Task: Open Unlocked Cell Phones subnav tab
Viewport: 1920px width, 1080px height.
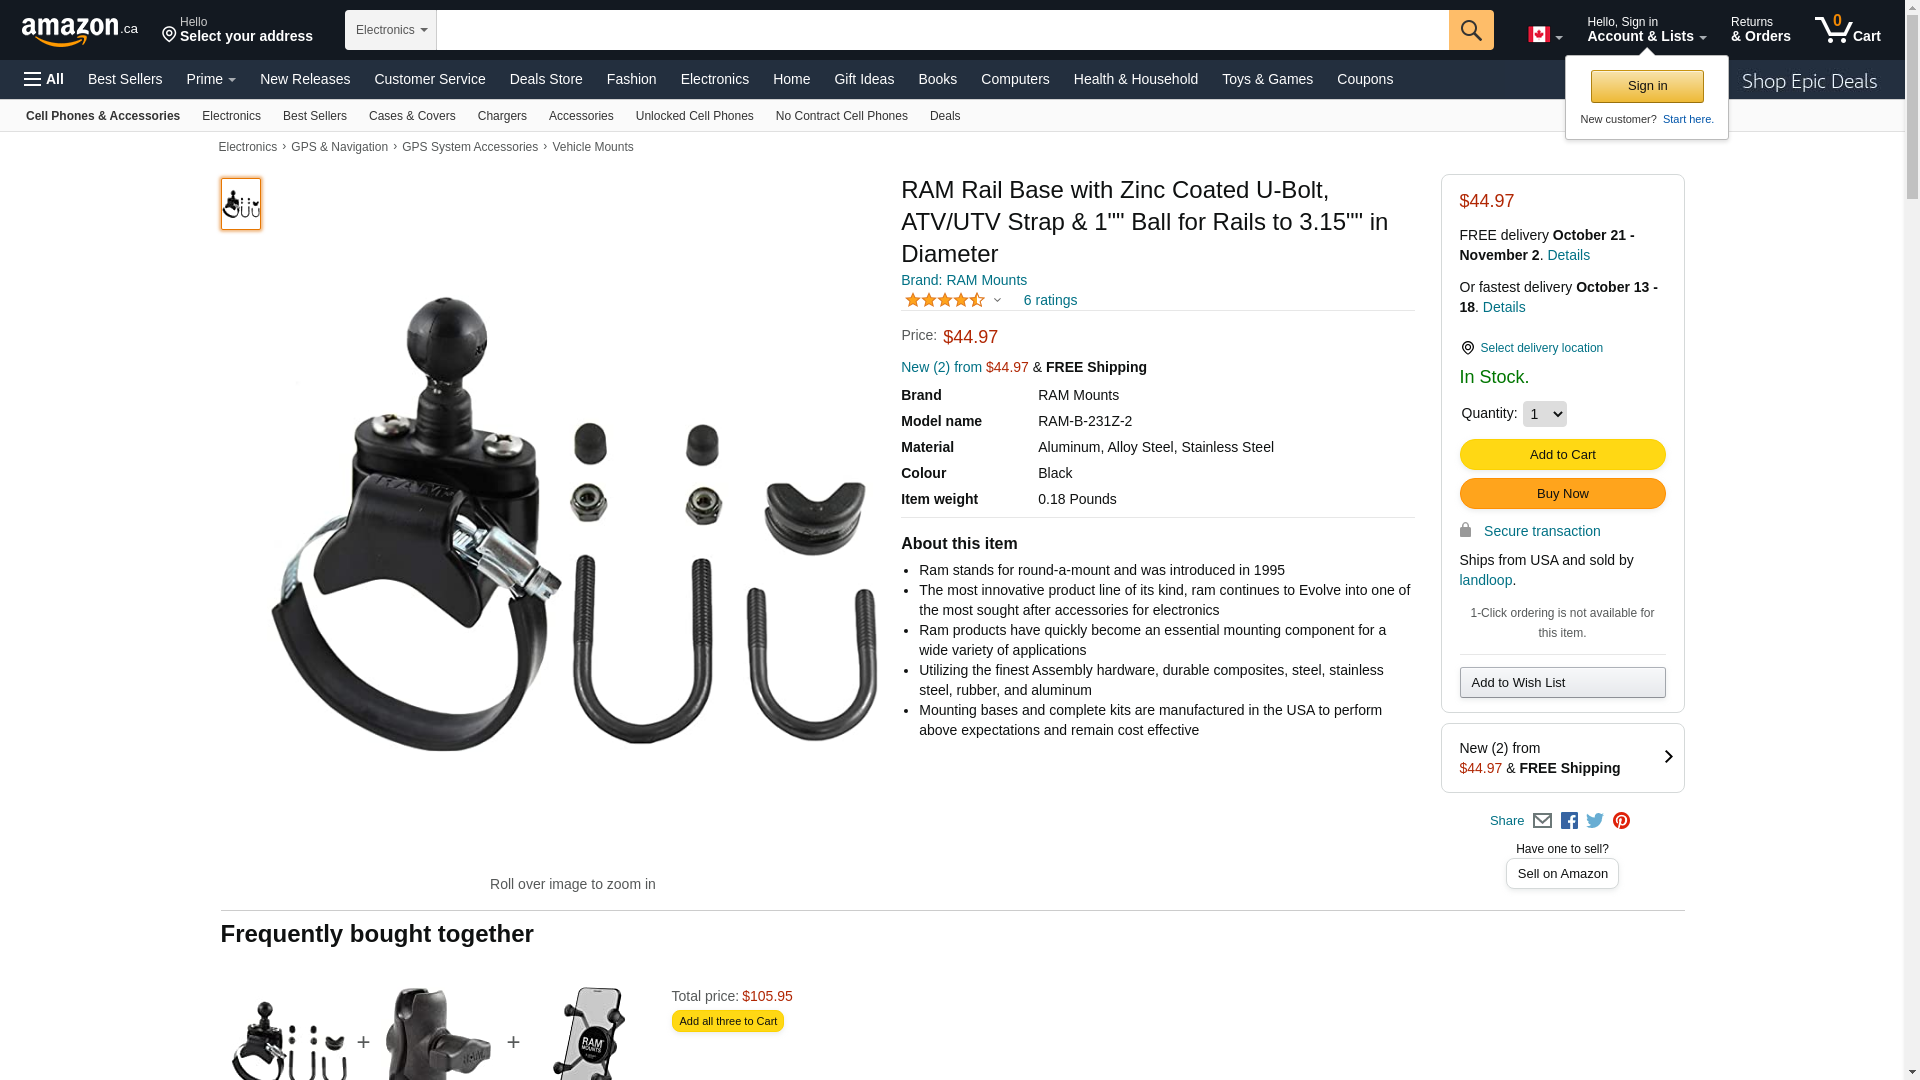Action: coord(695,116)
